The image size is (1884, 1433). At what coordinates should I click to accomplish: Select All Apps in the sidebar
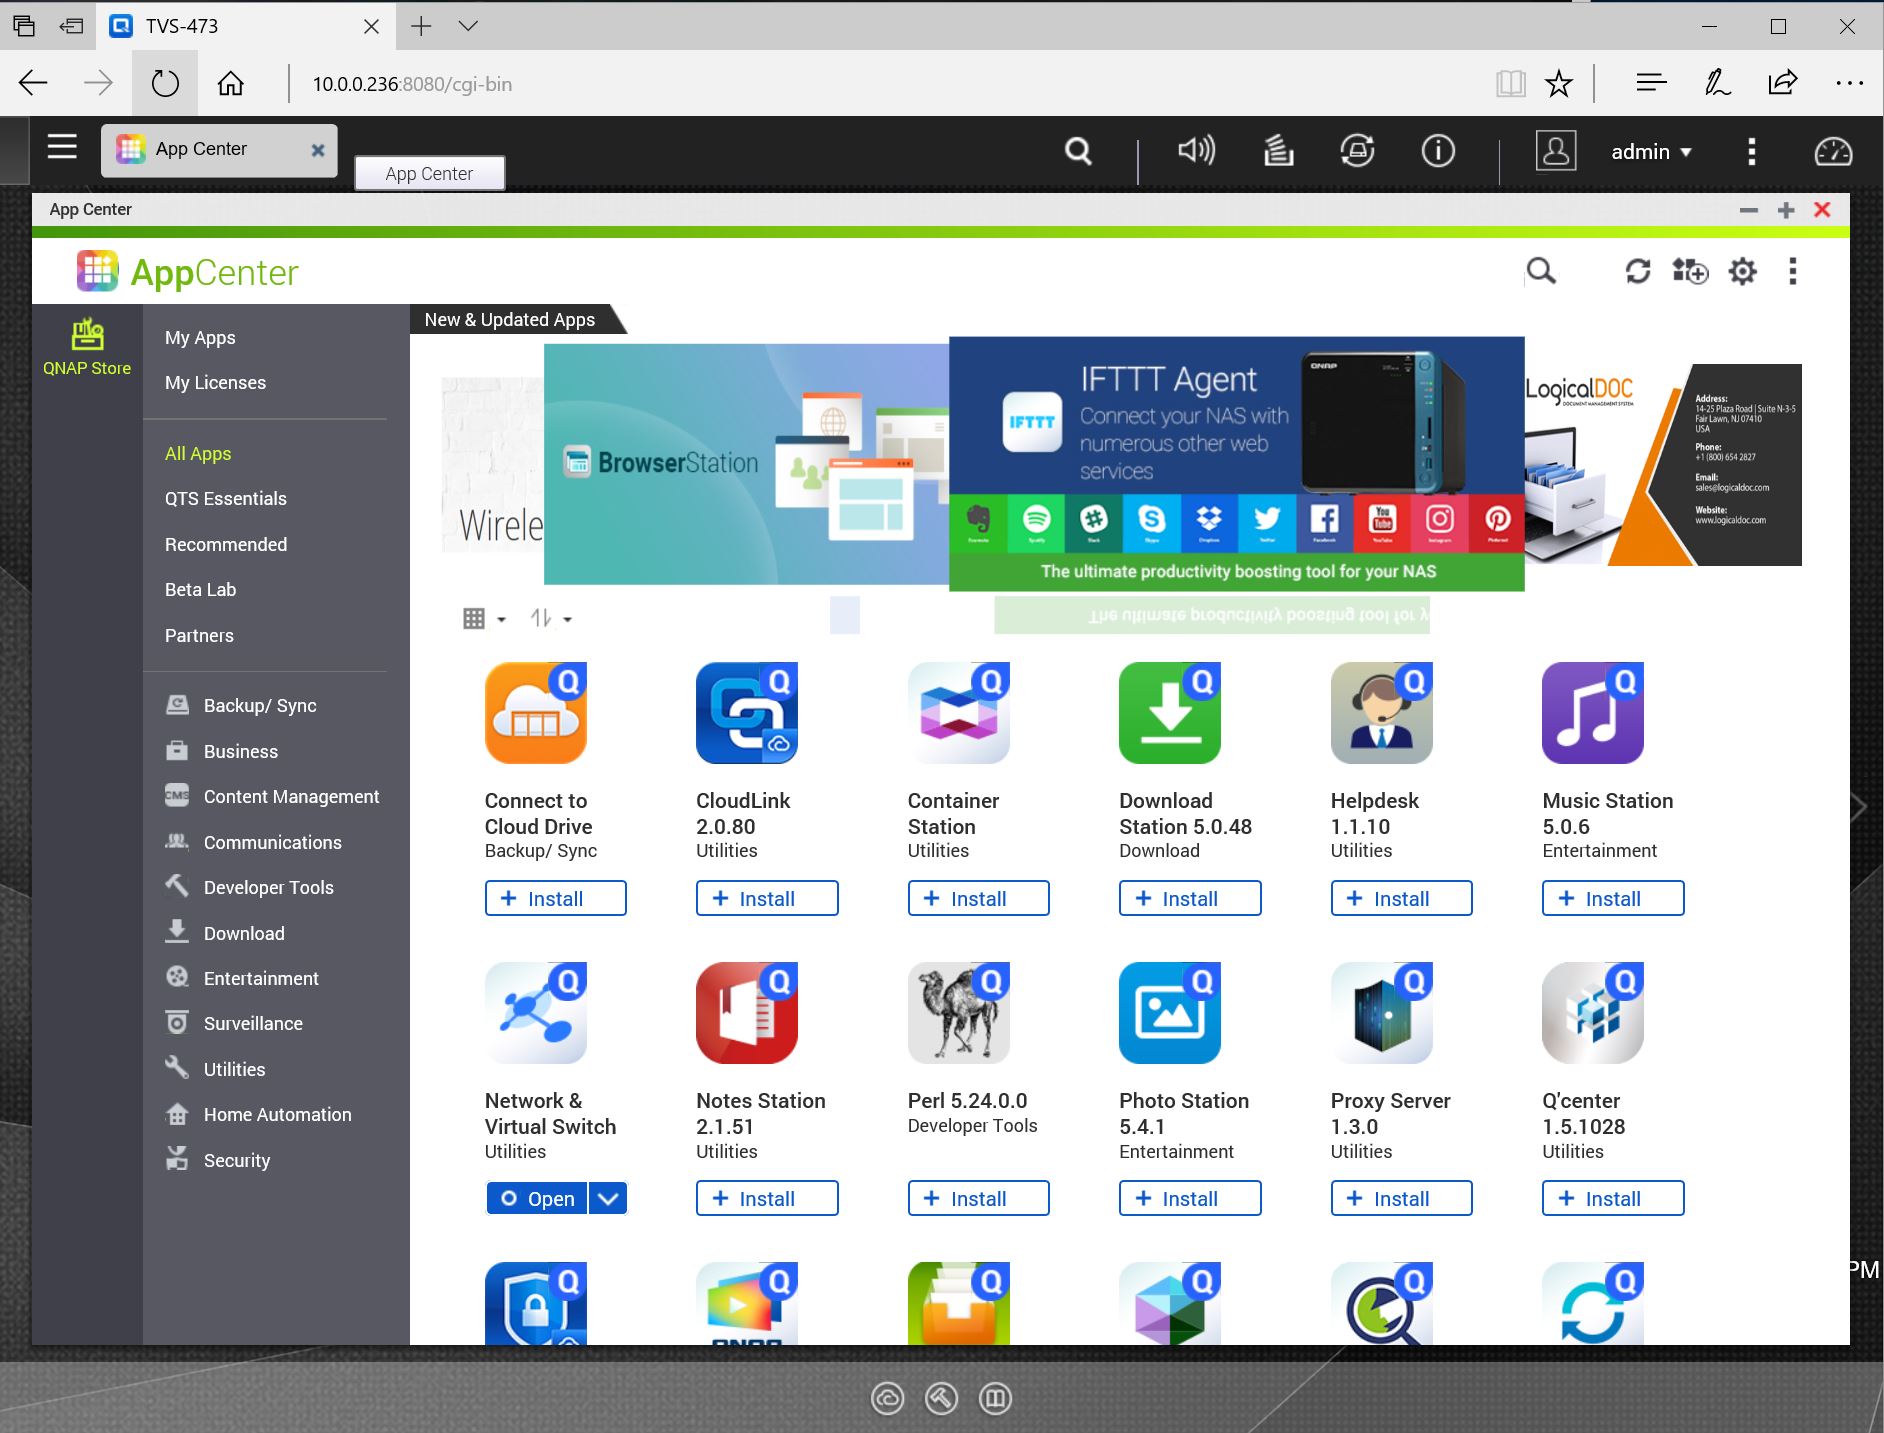click(x=198, y=454)
